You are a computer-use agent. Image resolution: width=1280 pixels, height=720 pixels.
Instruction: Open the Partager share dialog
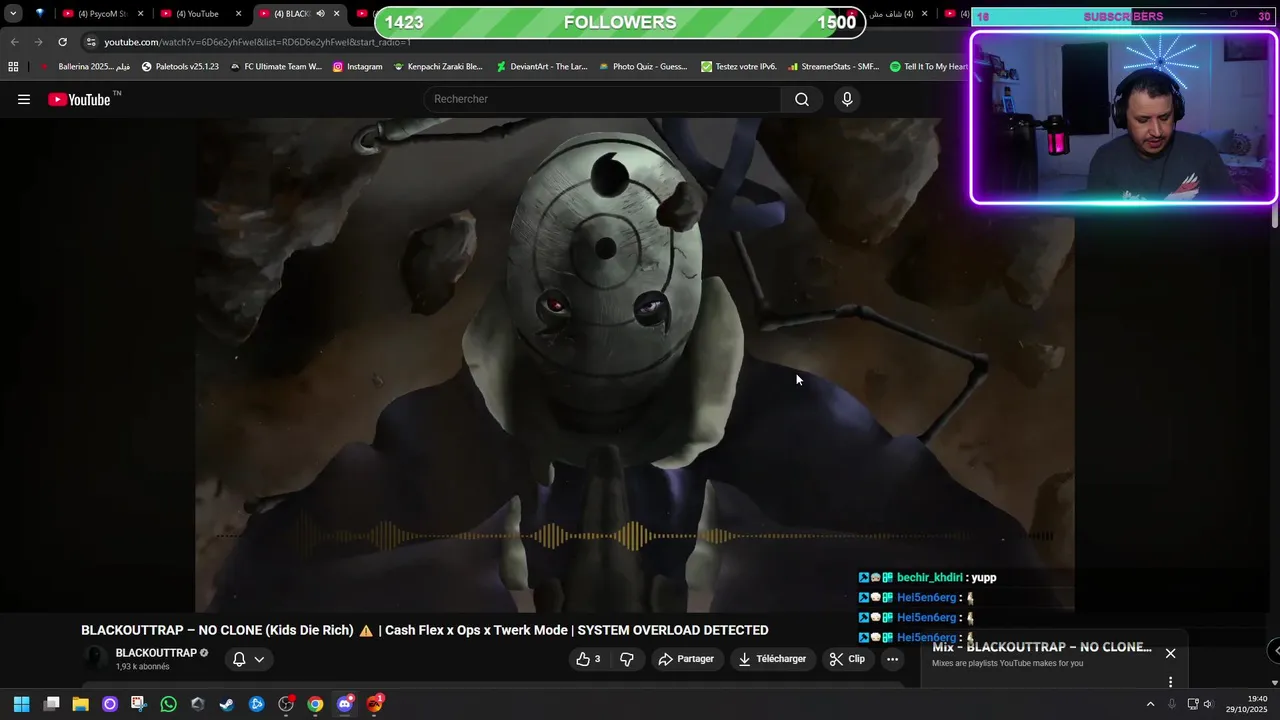click(x=686, y=659)
